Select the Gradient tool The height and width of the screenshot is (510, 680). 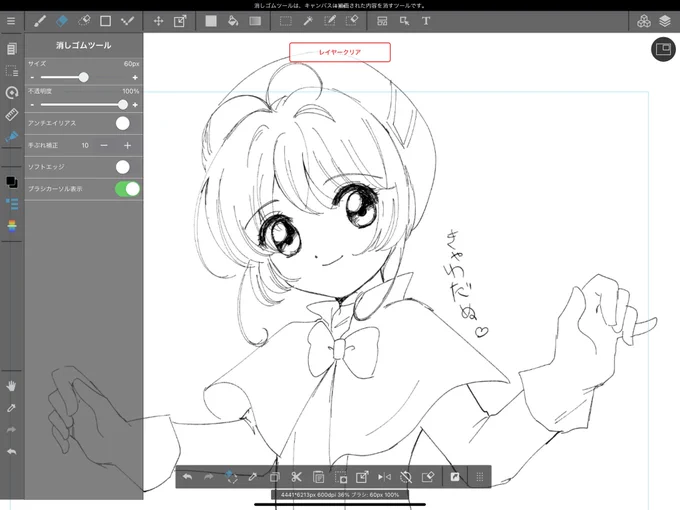[255, 21]
